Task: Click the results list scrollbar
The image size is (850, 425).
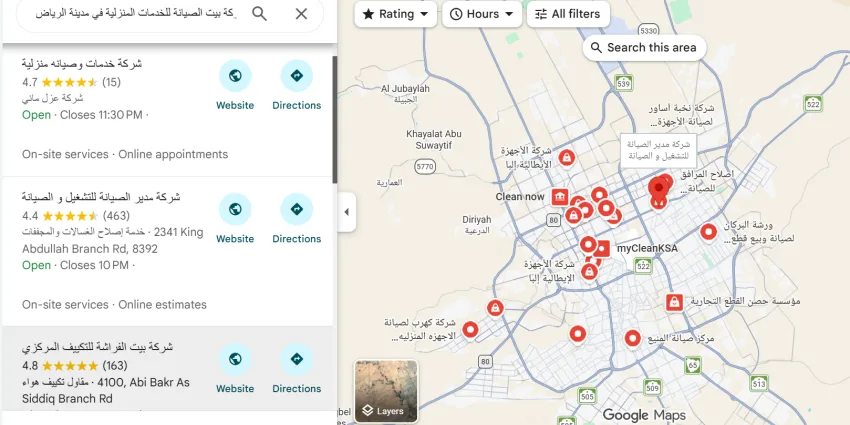Action: point(334,120)
